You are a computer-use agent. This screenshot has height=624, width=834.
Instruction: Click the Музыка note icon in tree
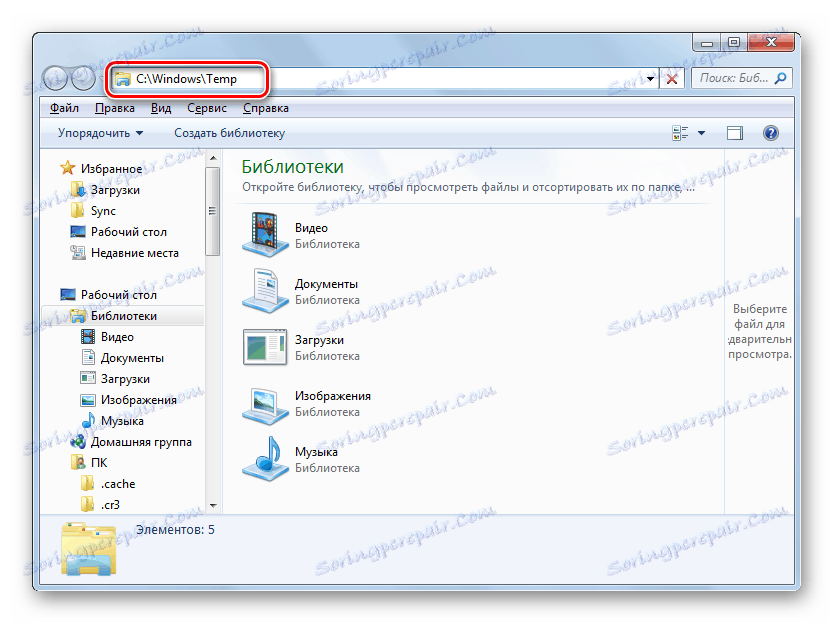(88, 420)
